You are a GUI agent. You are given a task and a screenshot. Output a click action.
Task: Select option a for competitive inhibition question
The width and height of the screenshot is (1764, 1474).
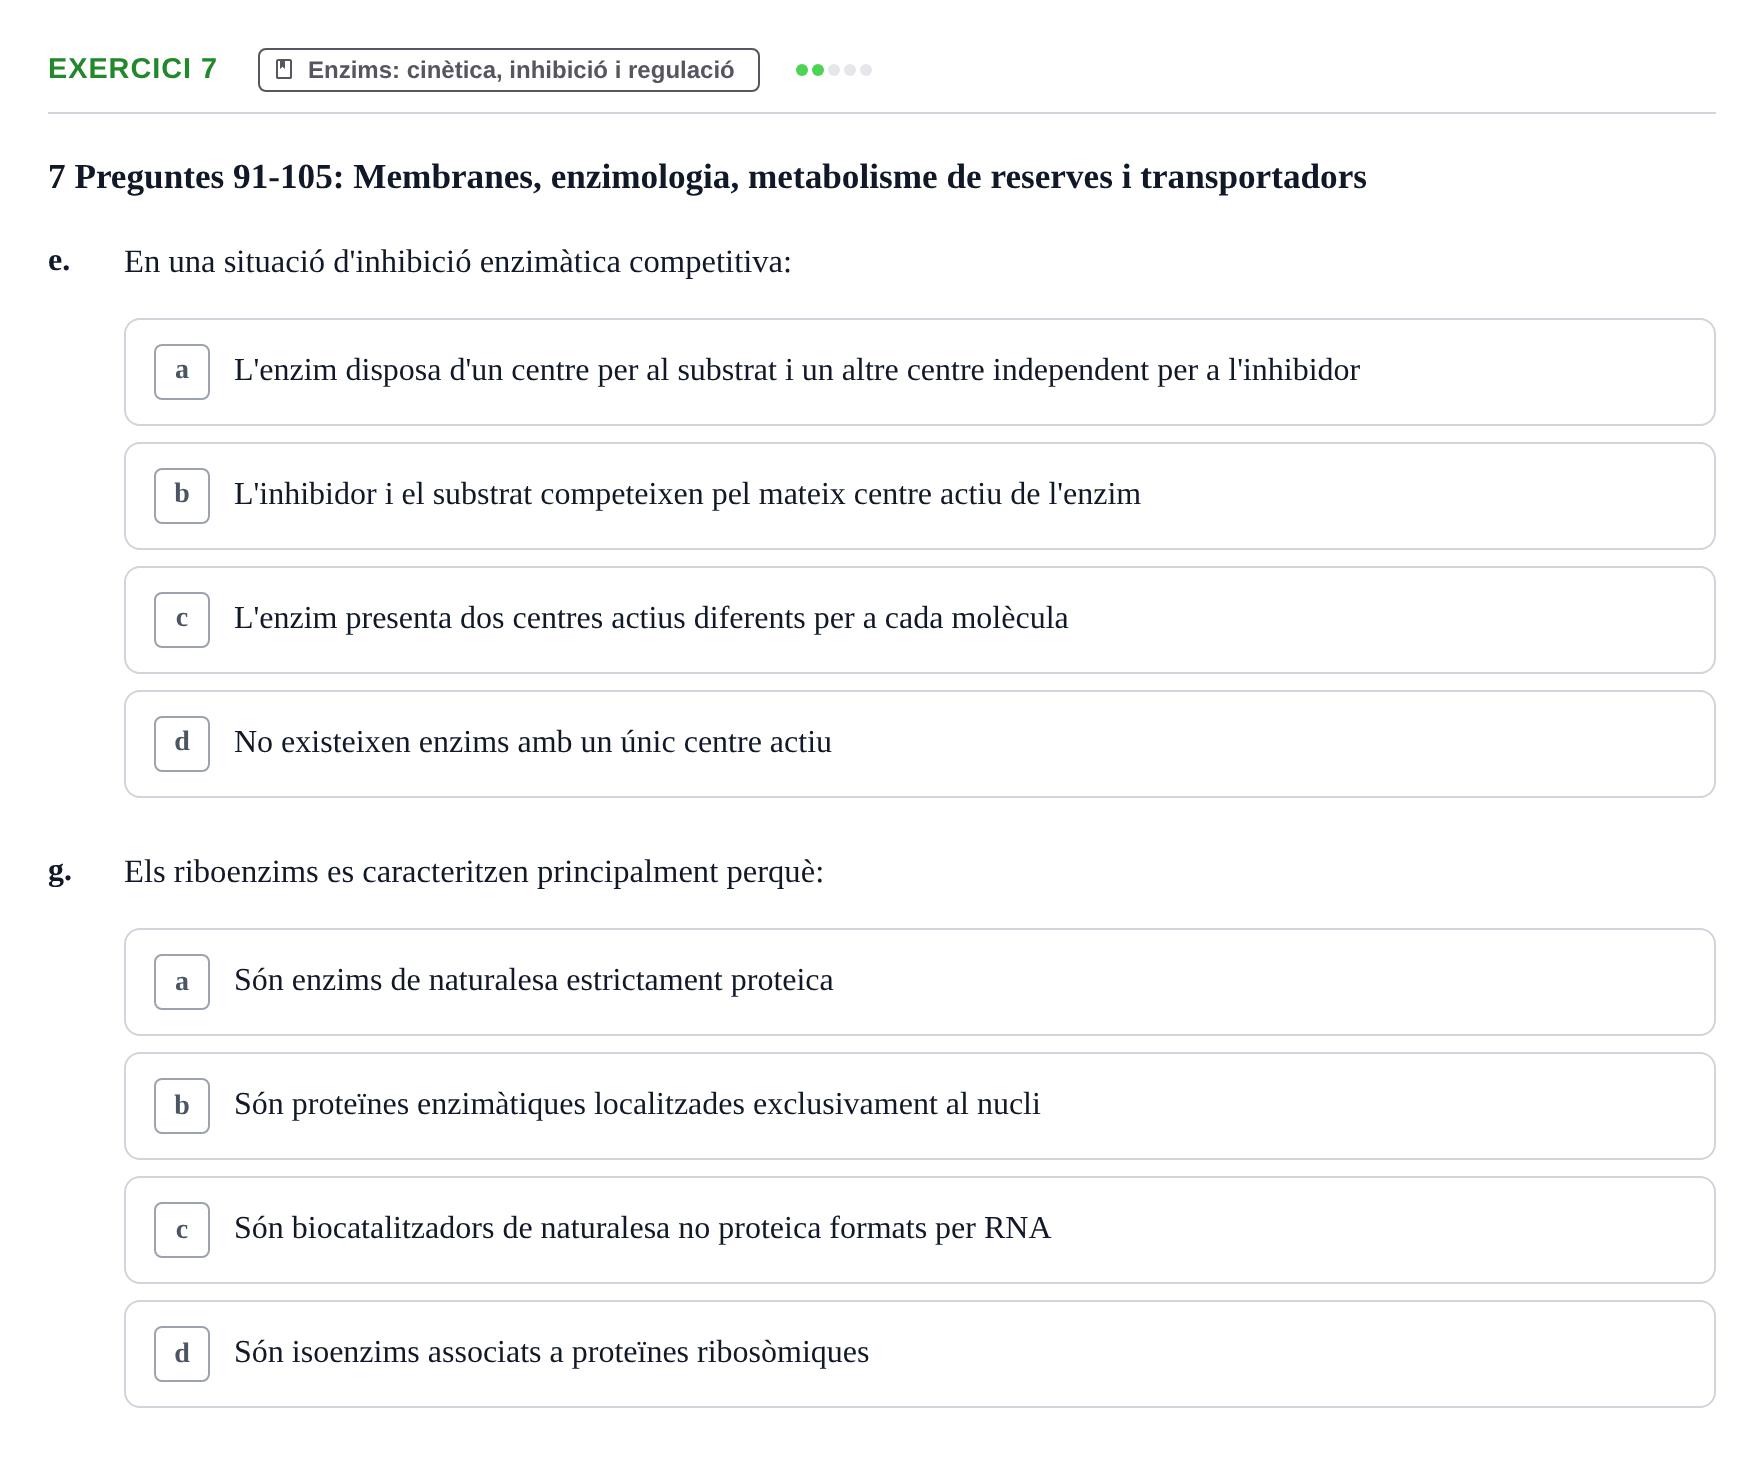[x=919, y=372]
